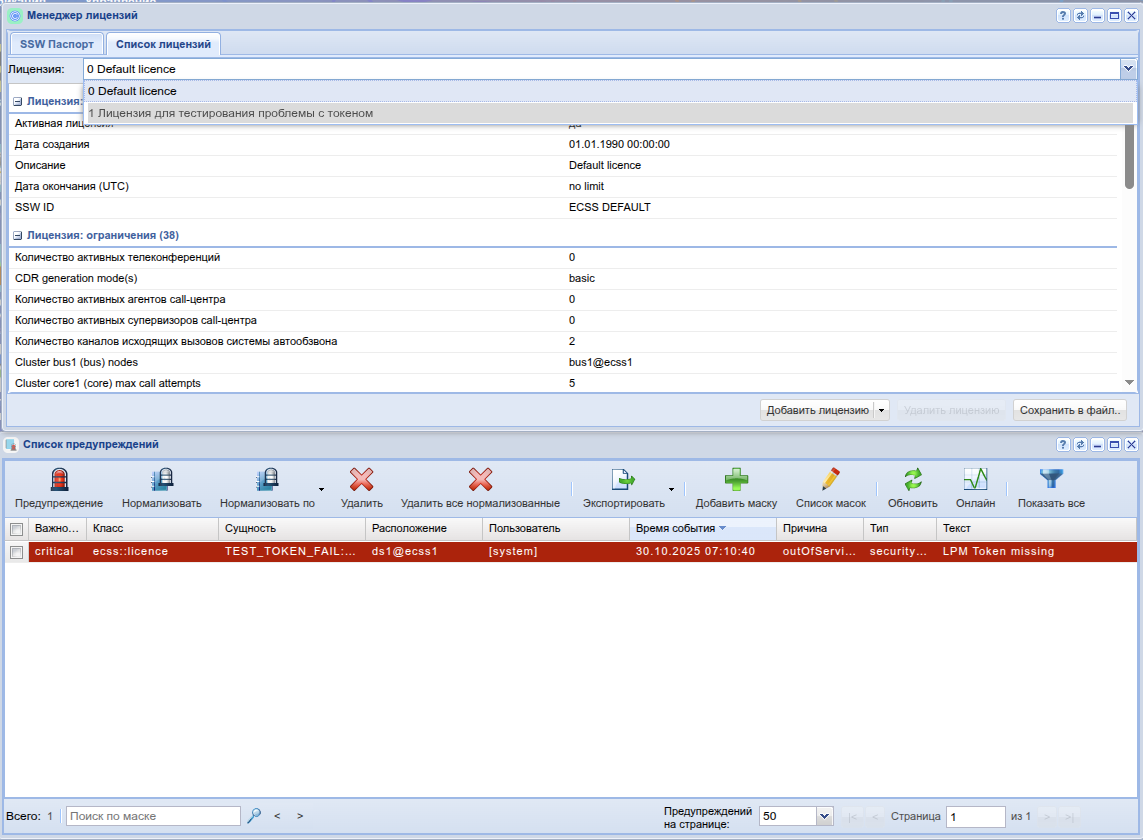The height and width of the screenshot is (840, 1143).
Task: Click Удалить все нормализованные icon
Action: coord(480,480)
